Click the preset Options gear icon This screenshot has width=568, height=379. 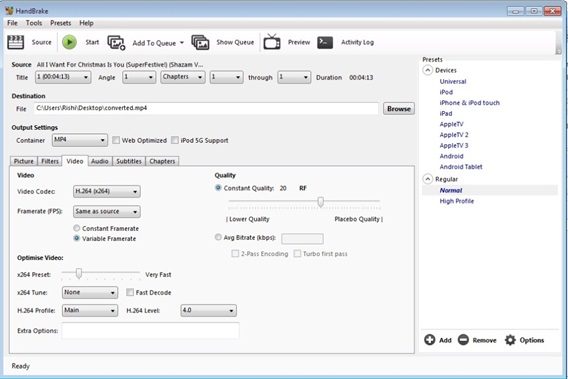pos(510,340)
